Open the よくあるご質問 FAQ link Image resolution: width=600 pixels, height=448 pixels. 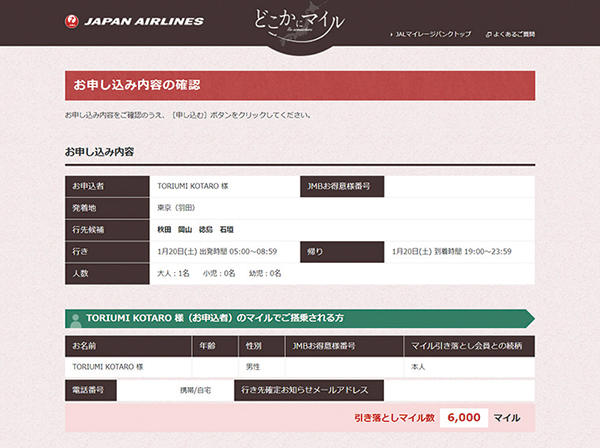click(514, 34)
